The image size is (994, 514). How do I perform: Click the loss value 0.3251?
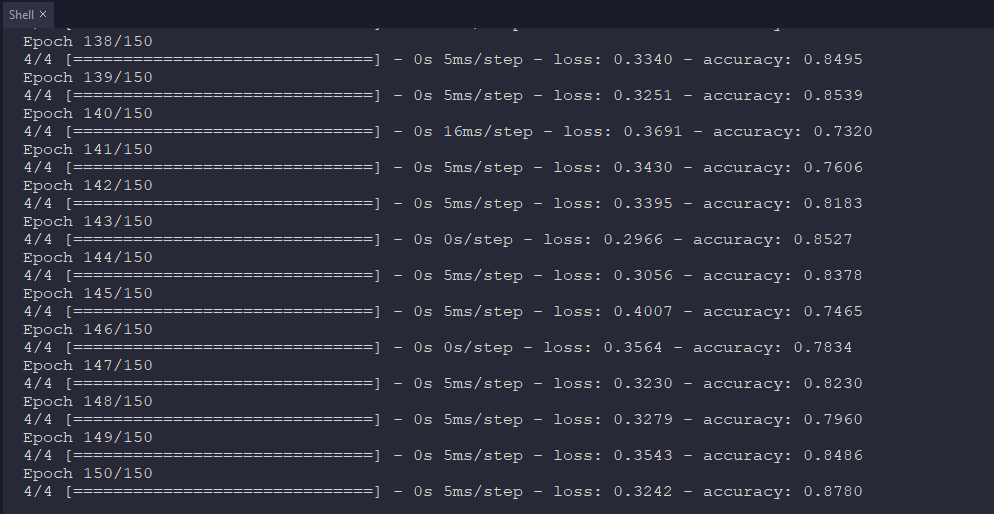coord(643,96)
